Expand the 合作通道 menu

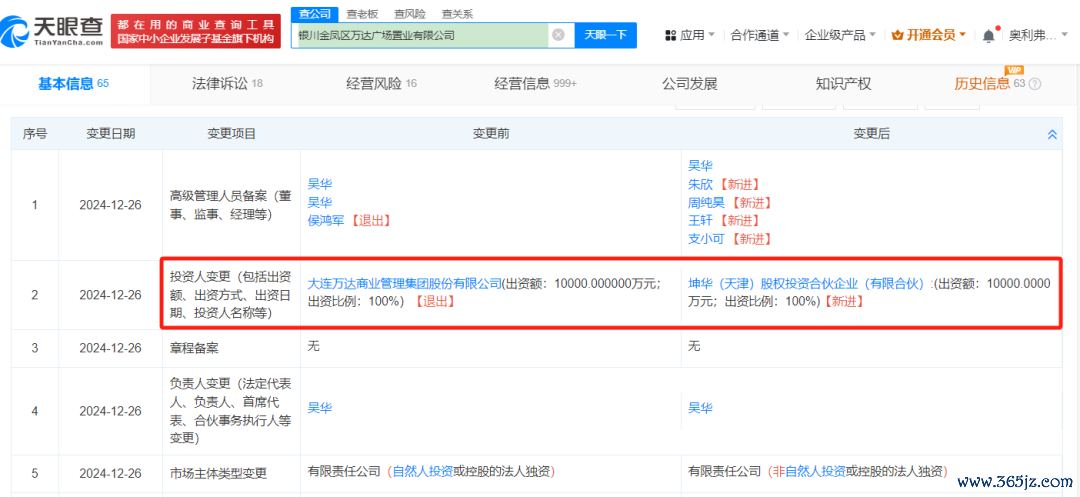click(x=760, y=34)
